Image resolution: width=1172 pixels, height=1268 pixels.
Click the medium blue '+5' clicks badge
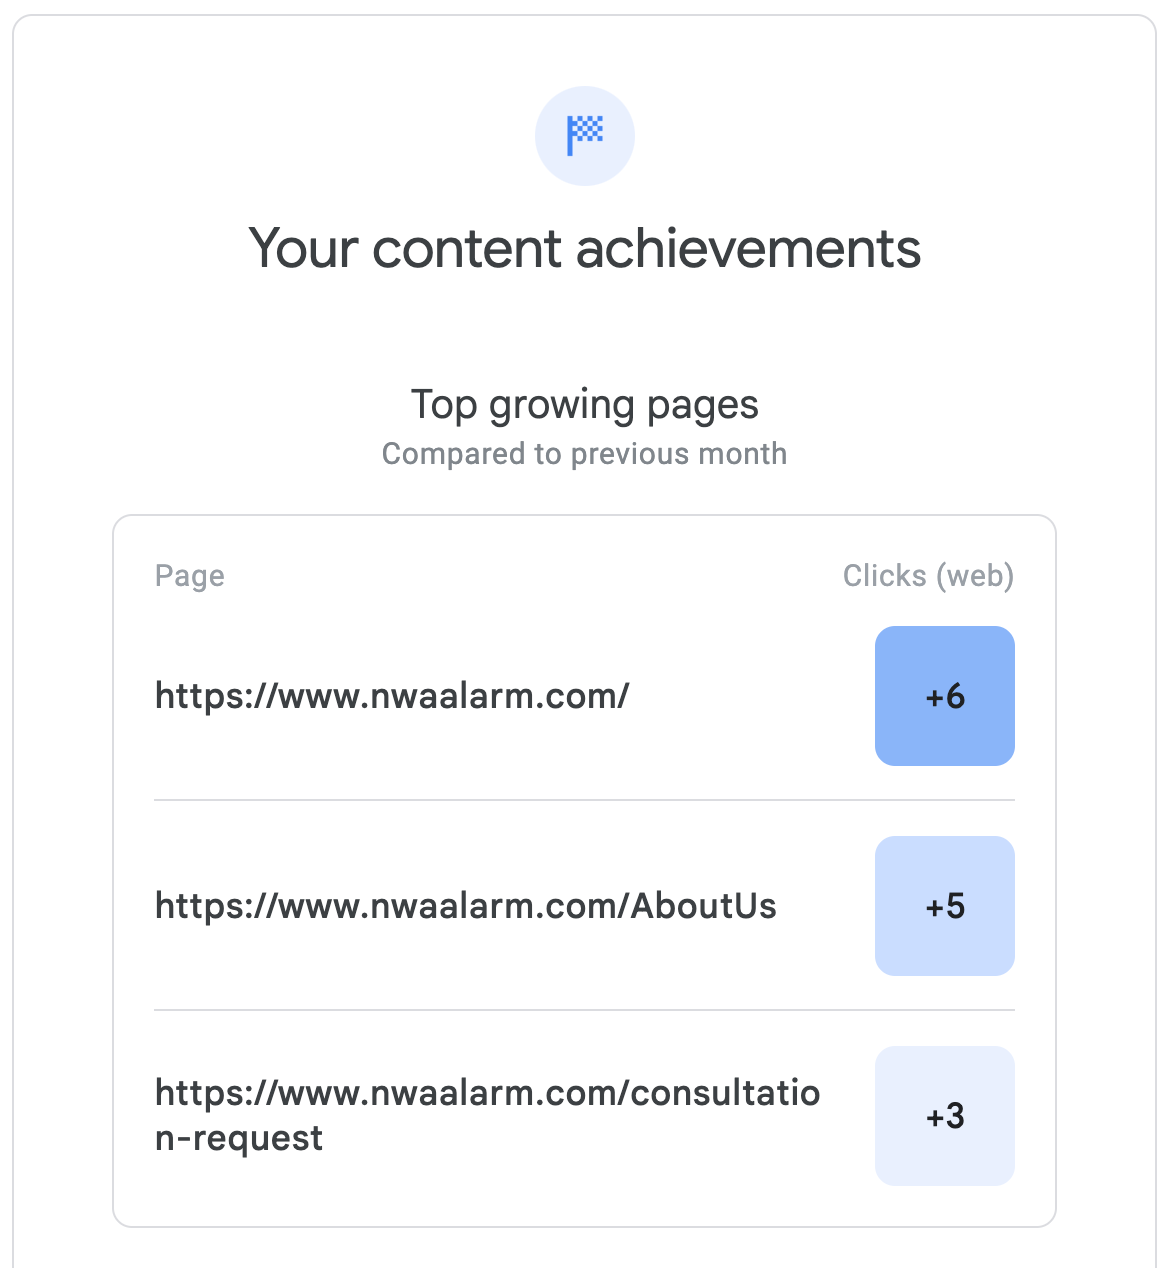[945, 906]
